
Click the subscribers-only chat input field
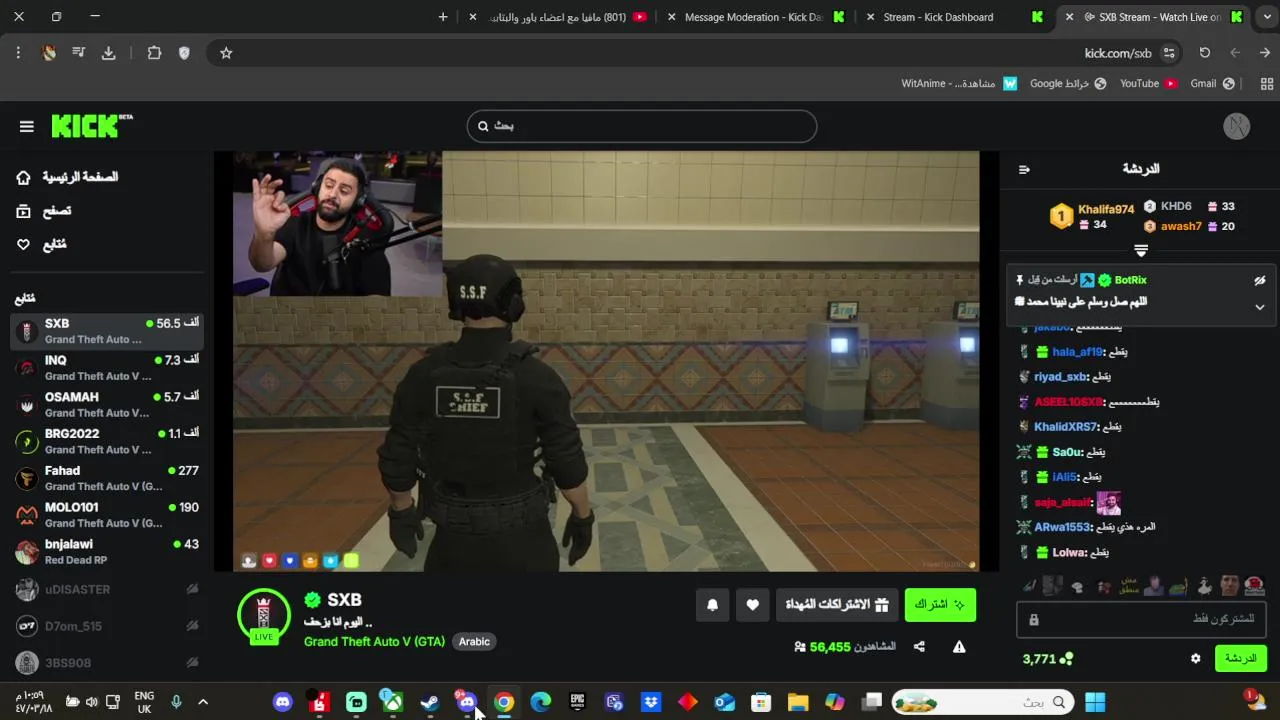1142,620
